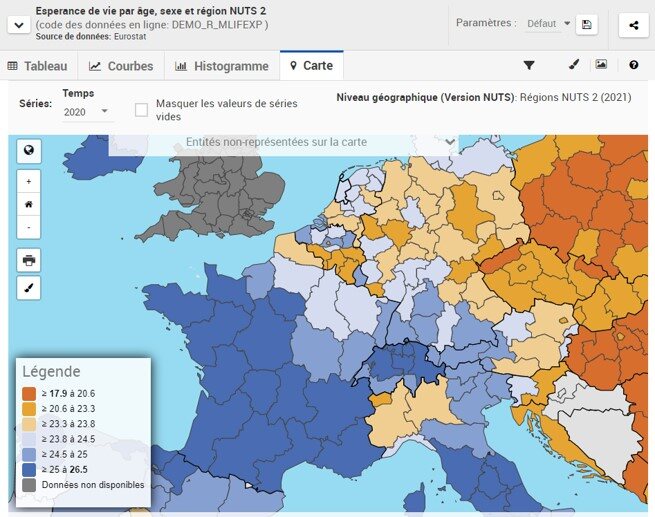Click the share icon button
655x517 pixels.
coord(634,25)
